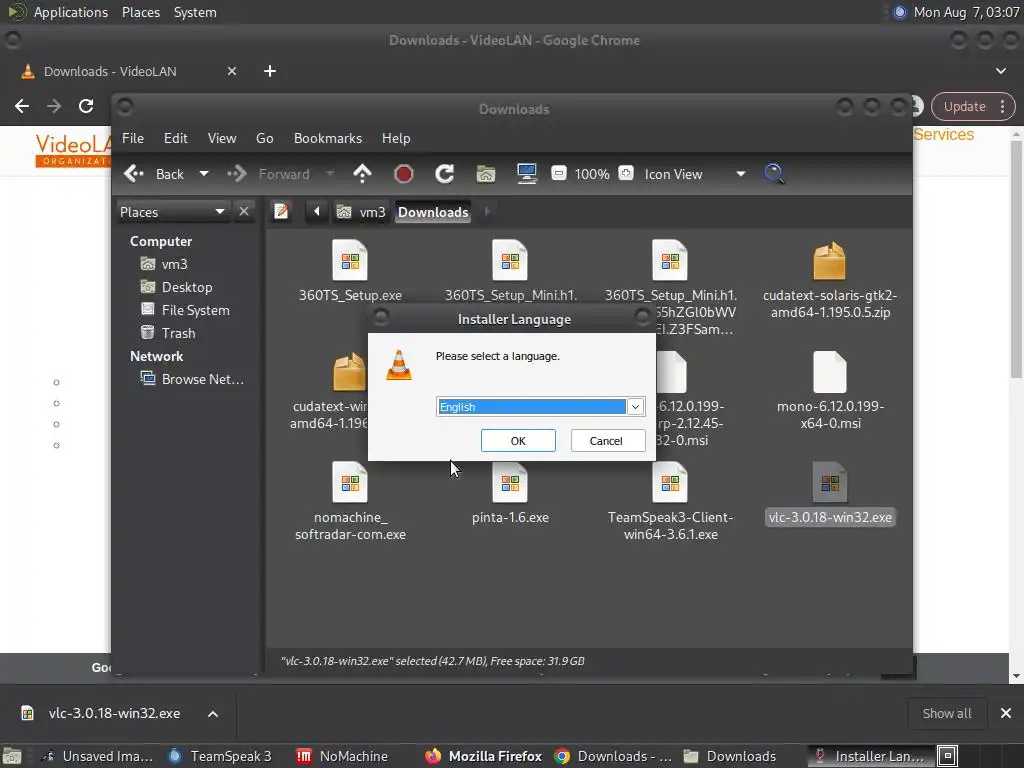1024x768 pixels.
Task: Open the View menu
Action: pos(222,138)
